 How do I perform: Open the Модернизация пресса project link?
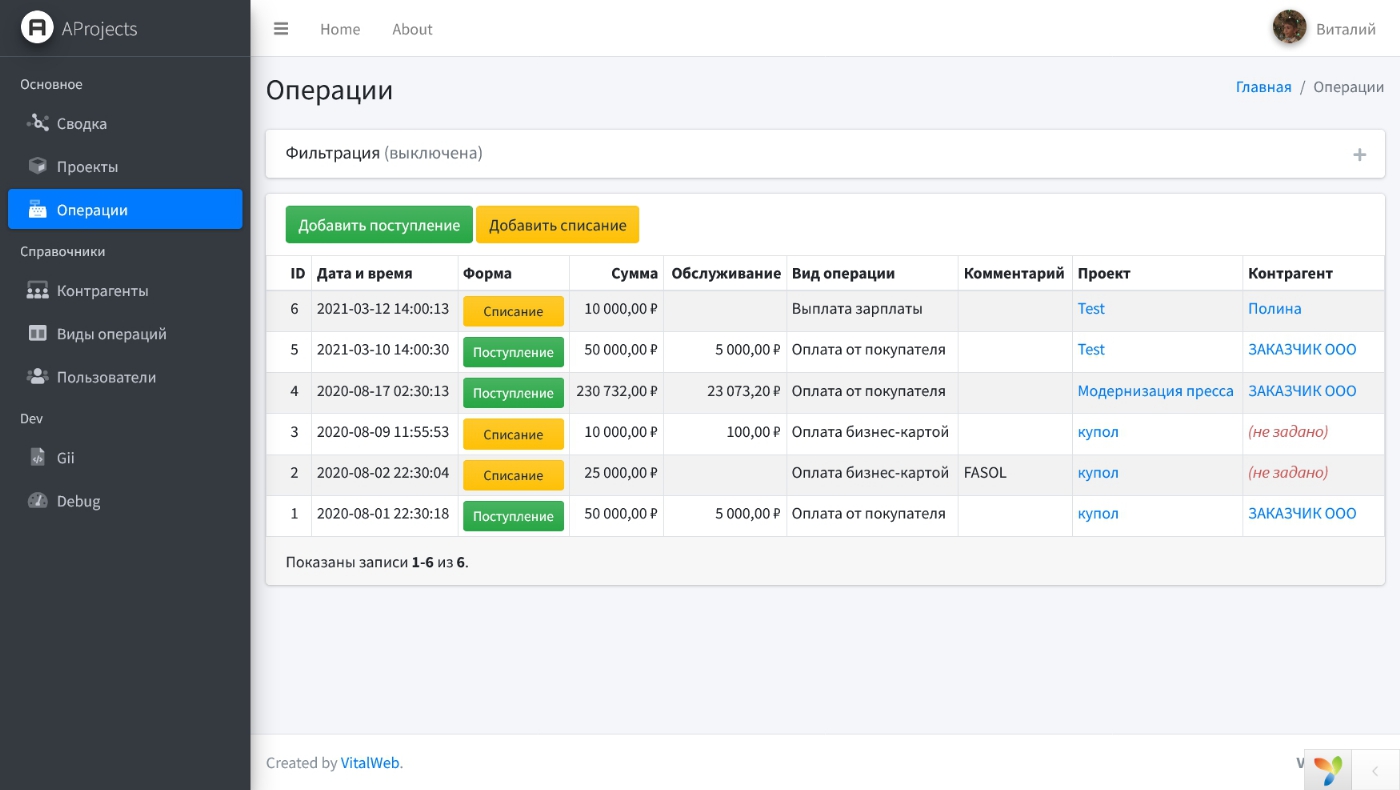(1155, 390)
